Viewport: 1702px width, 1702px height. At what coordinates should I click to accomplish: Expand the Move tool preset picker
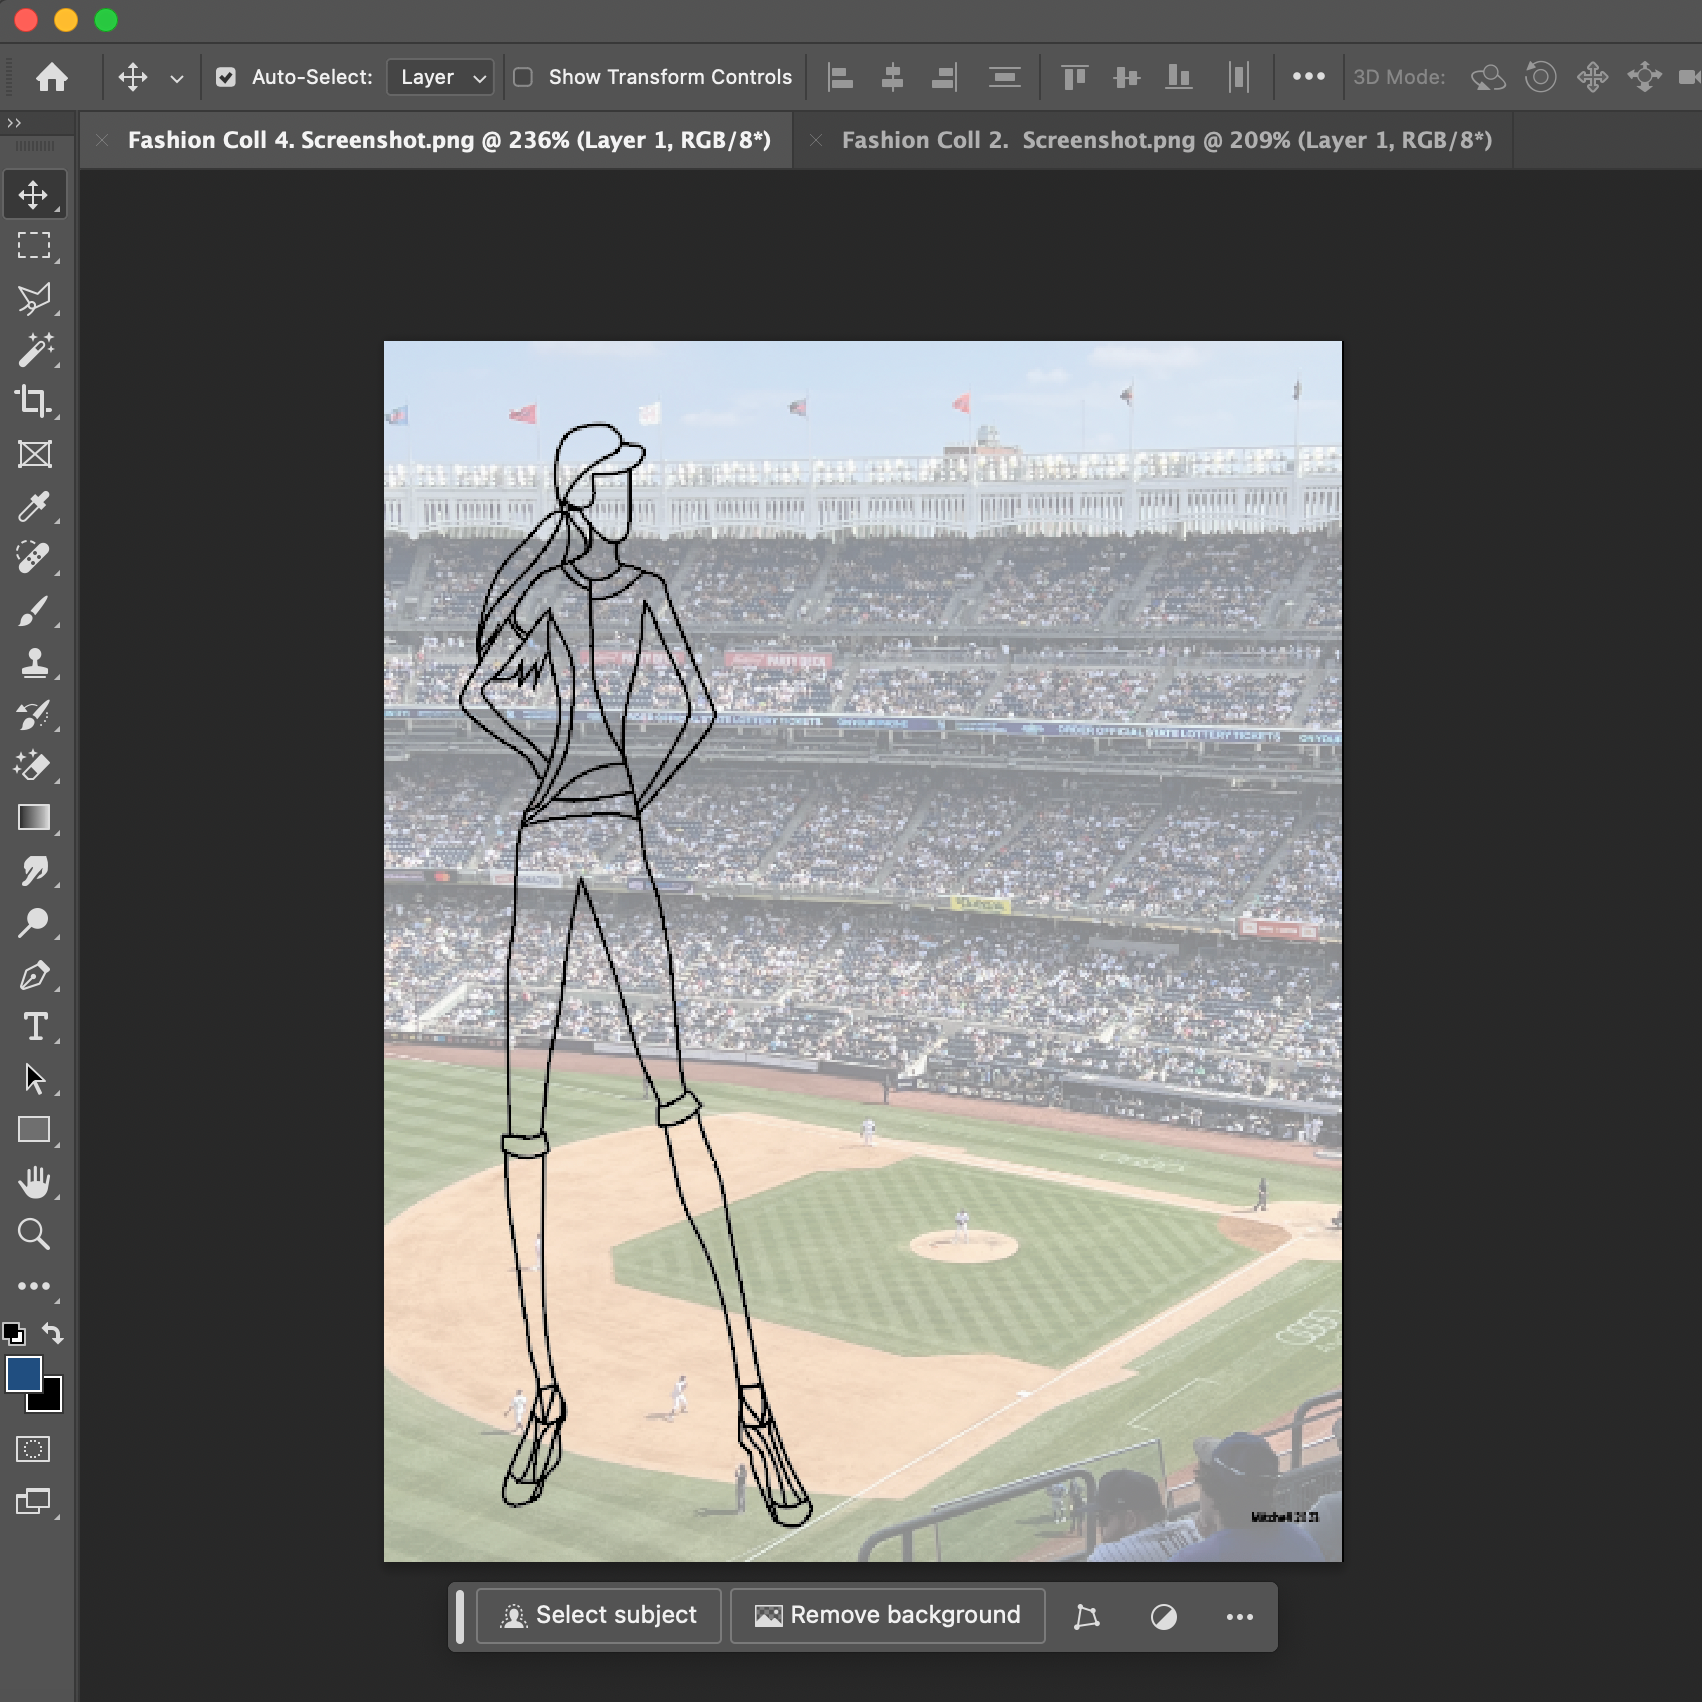[176, 78]
